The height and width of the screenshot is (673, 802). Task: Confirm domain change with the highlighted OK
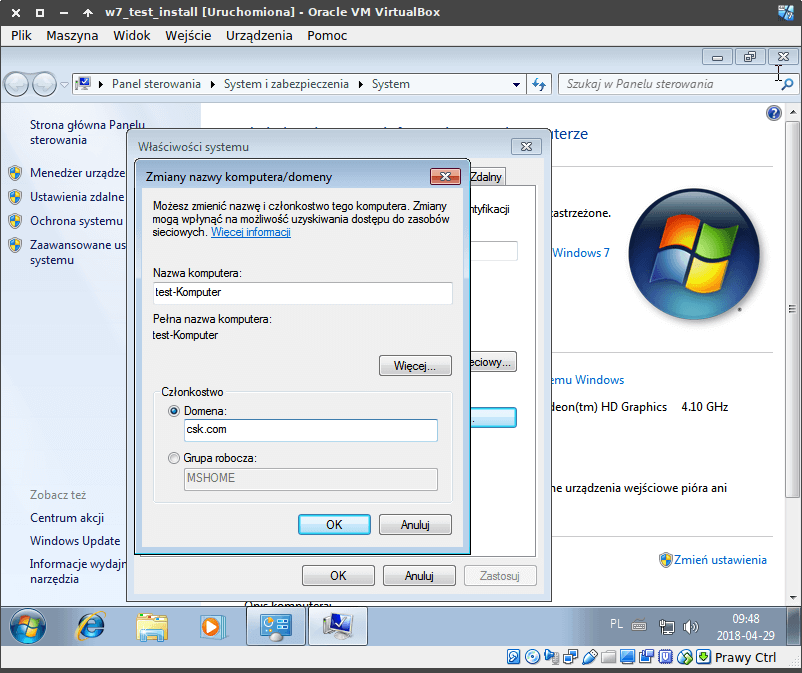[334, 525]
